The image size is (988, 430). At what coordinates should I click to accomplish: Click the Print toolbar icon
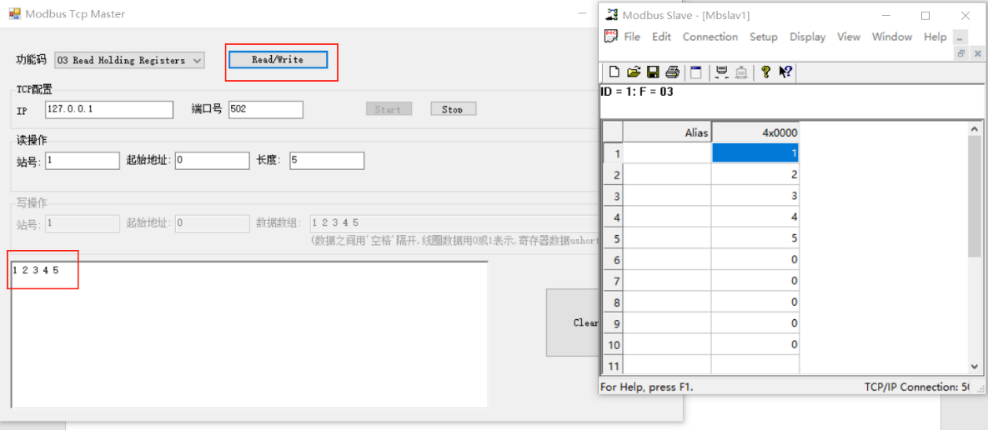(x=672, y=72)
